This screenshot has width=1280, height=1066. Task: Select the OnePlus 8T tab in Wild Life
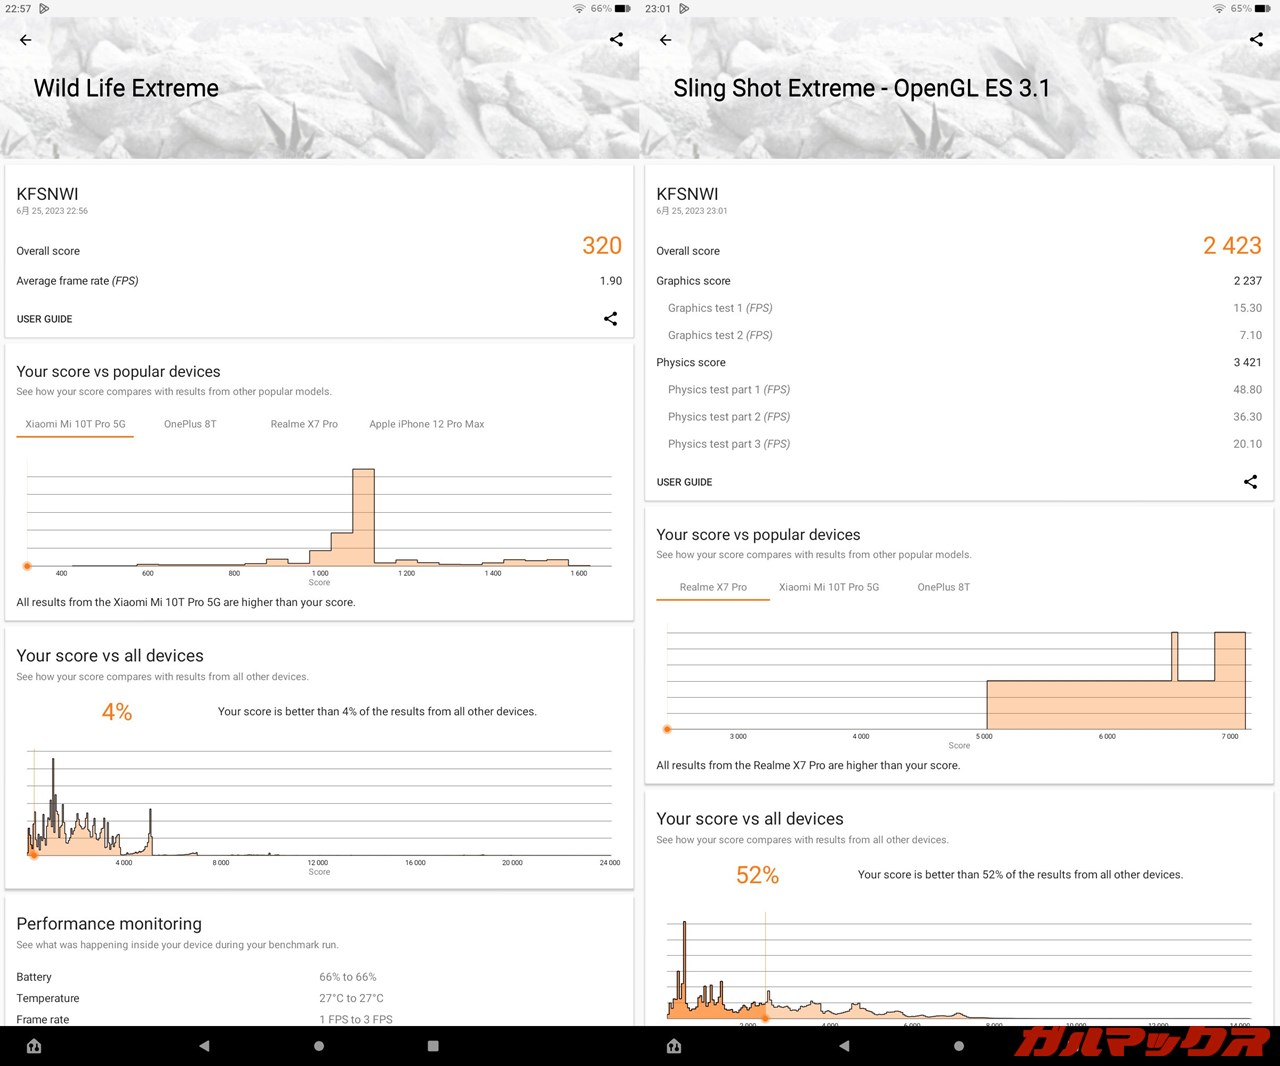[x=190, y=424]
